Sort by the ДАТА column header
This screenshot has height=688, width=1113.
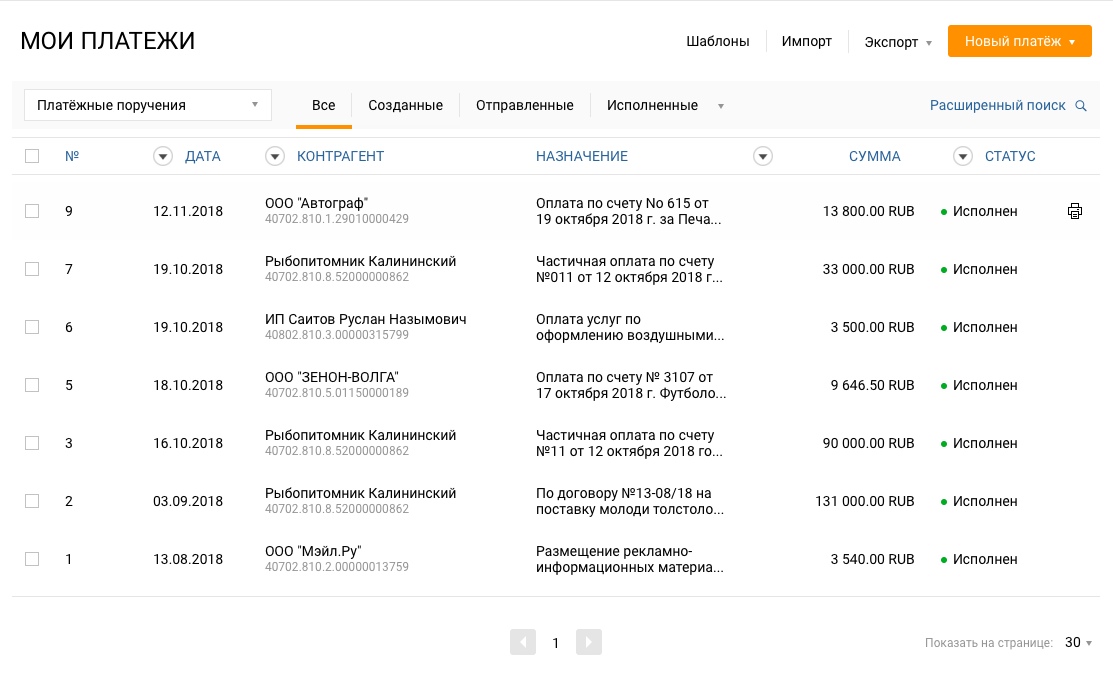203,156
